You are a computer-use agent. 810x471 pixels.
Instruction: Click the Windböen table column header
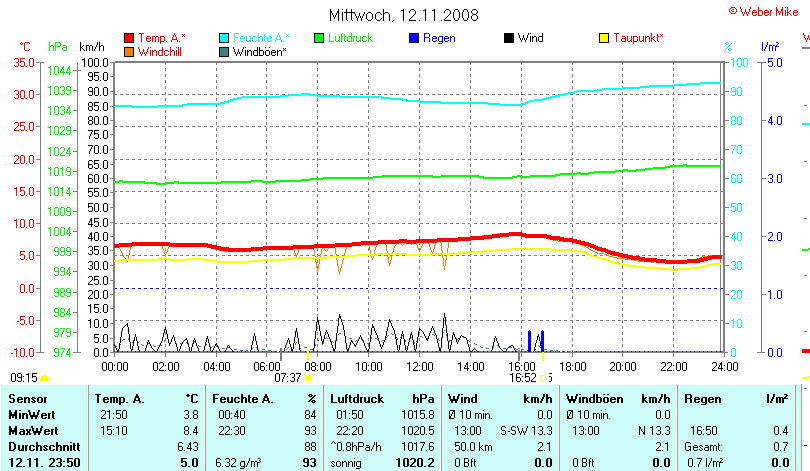[594, 399]
